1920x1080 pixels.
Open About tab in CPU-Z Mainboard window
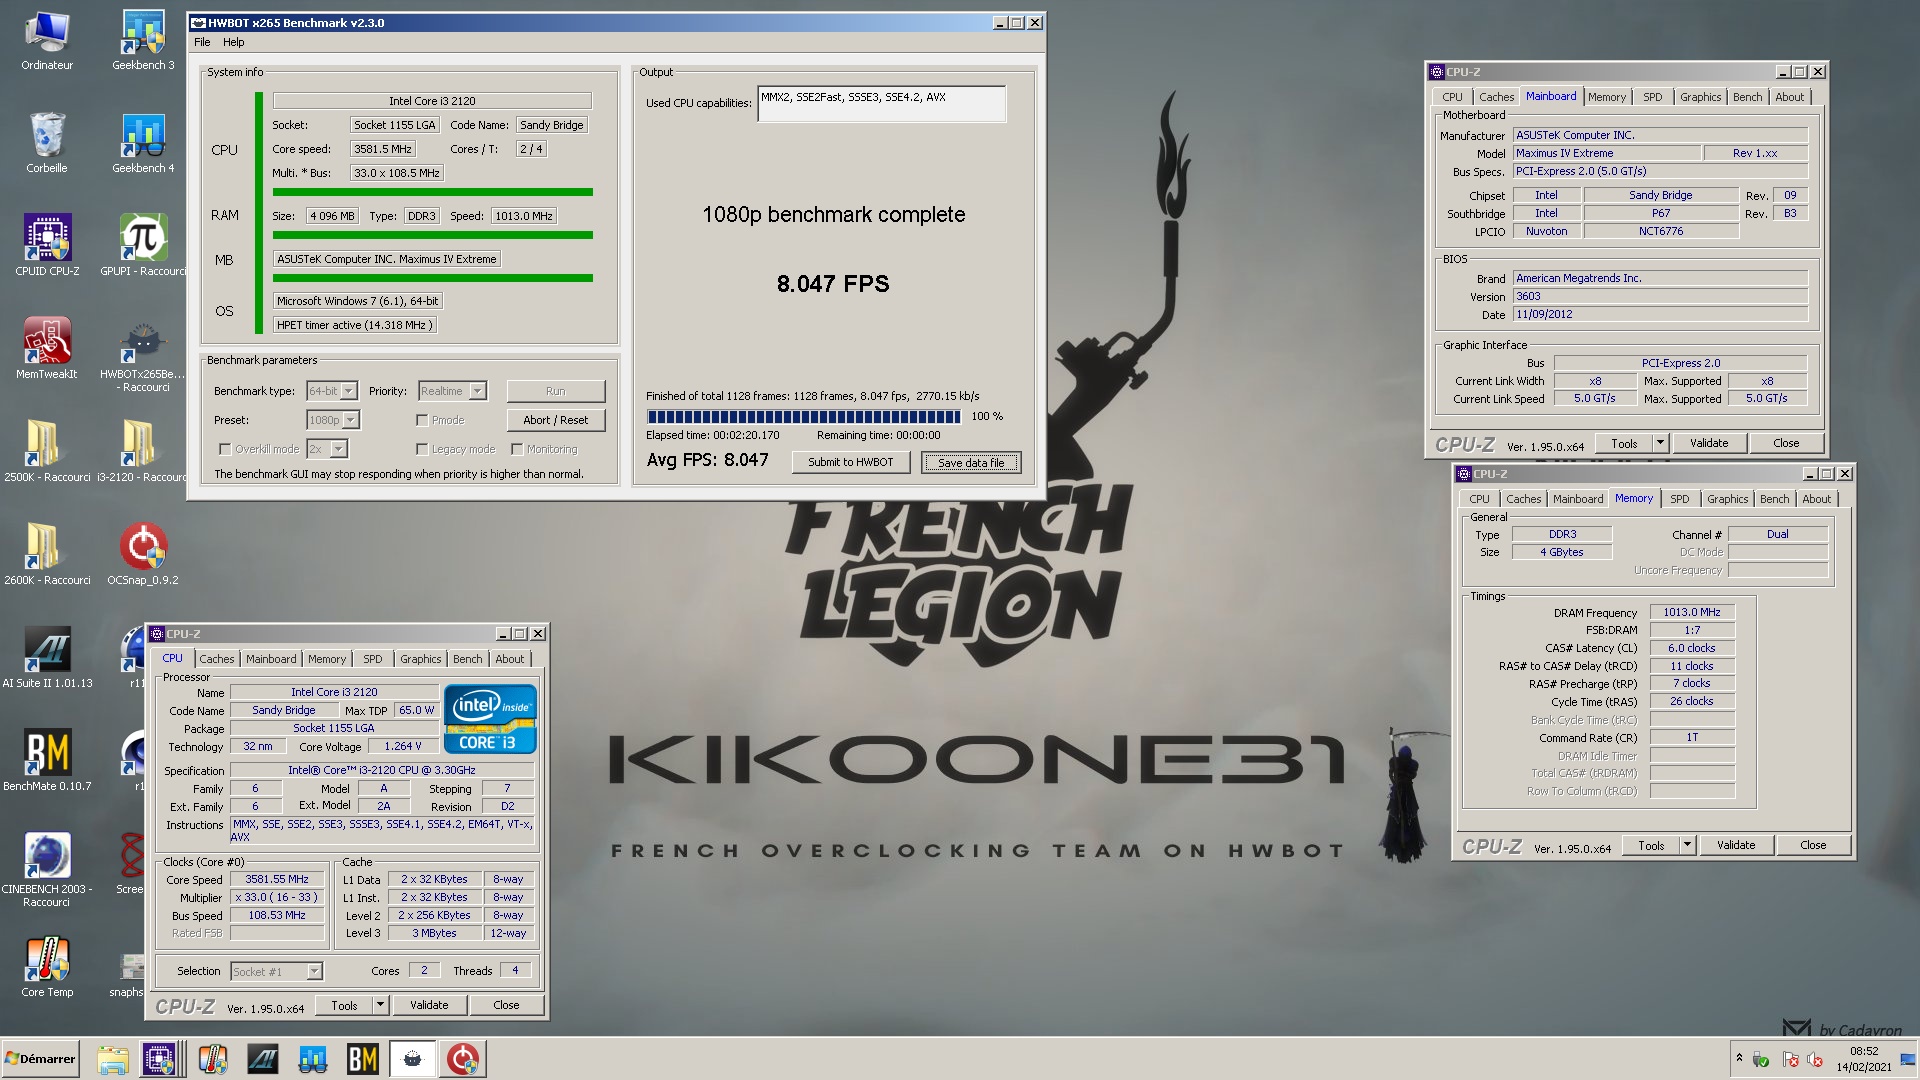[1789, 97]
